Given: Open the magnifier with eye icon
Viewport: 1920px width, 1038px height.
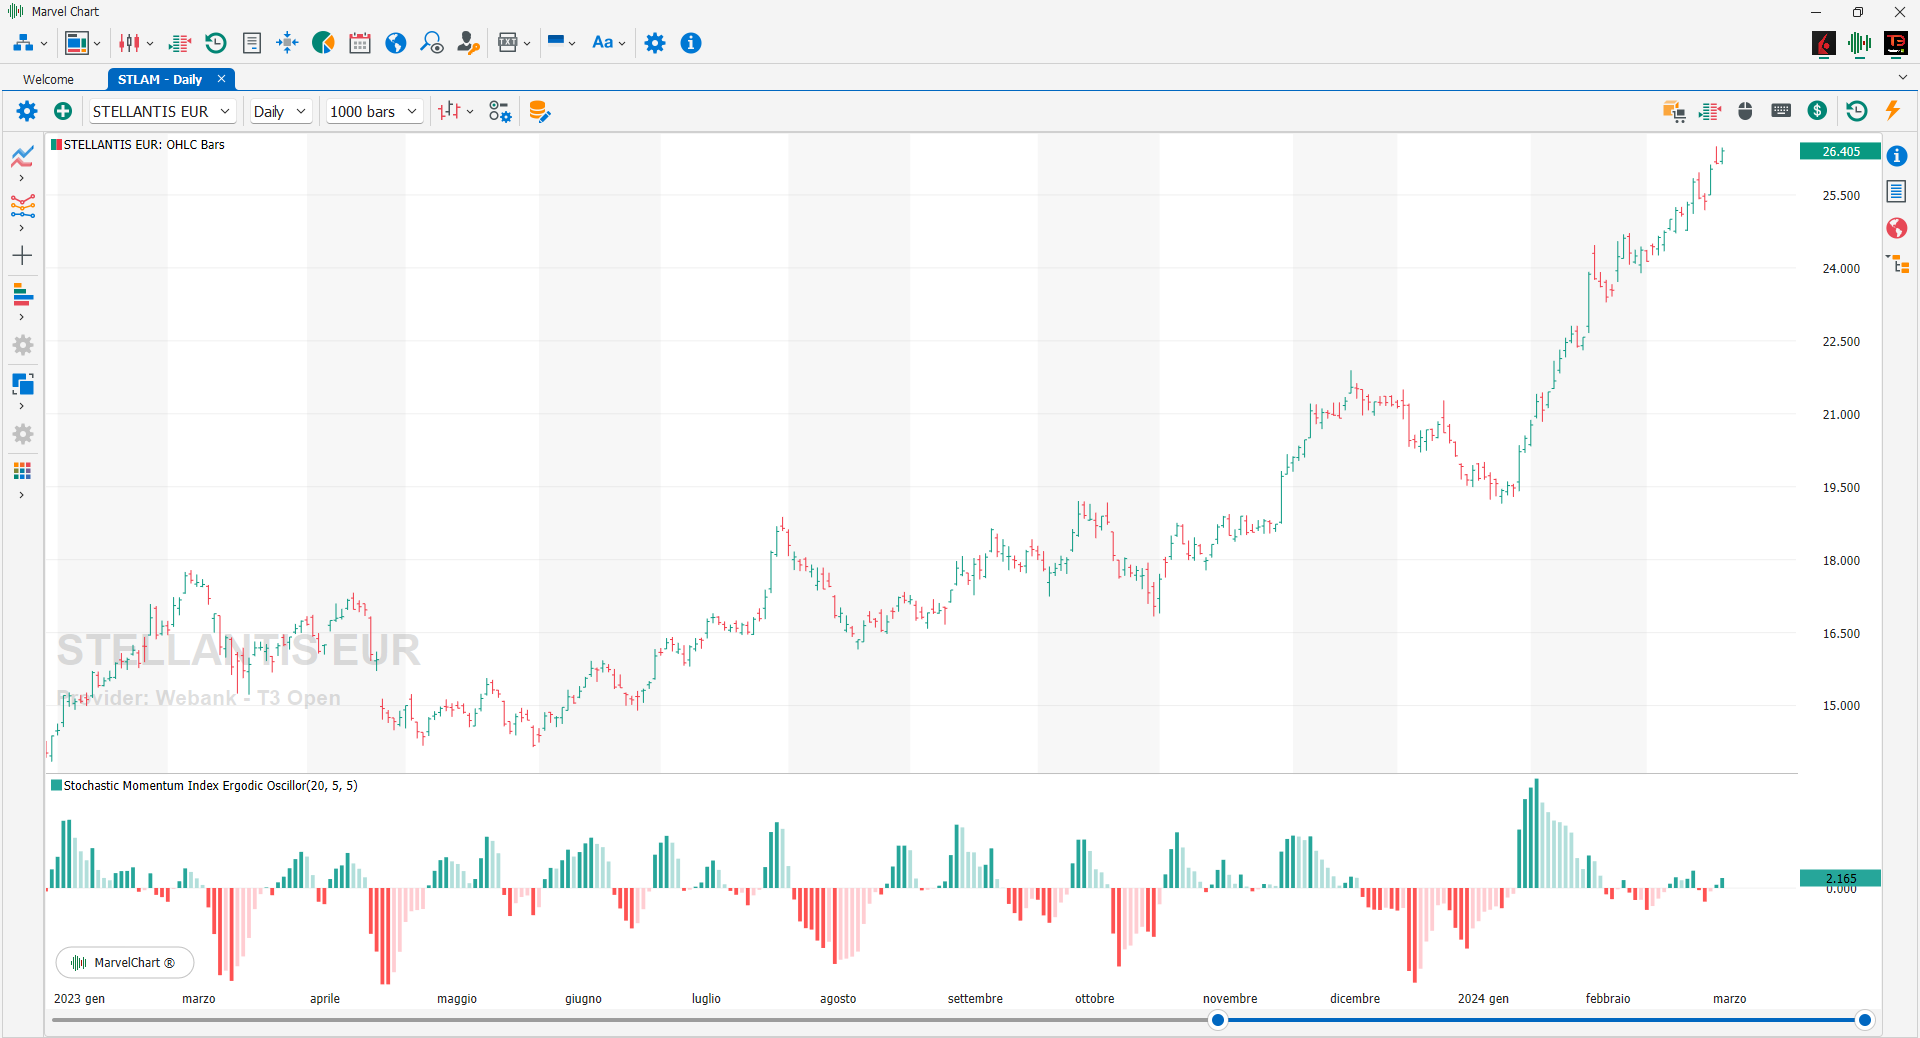Looking at the screenshot, I should coord(432,43).
